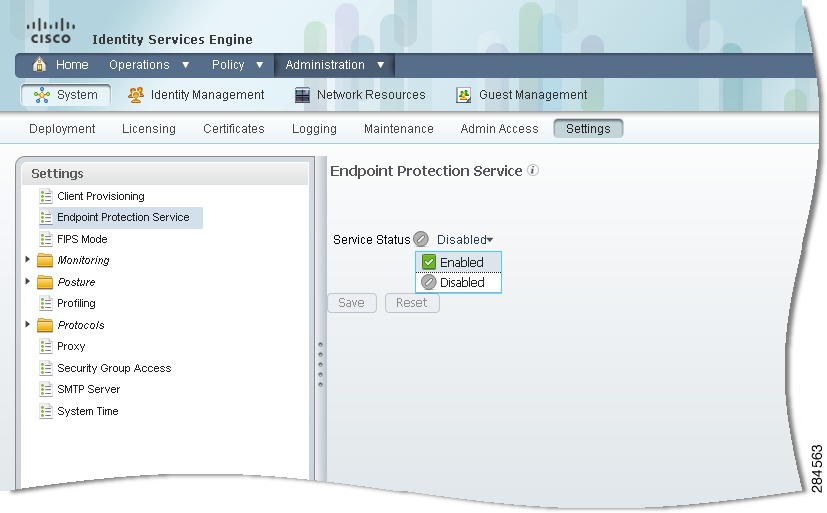
Task: Click the Proxy list icon
Action: (x=46, y=346)
